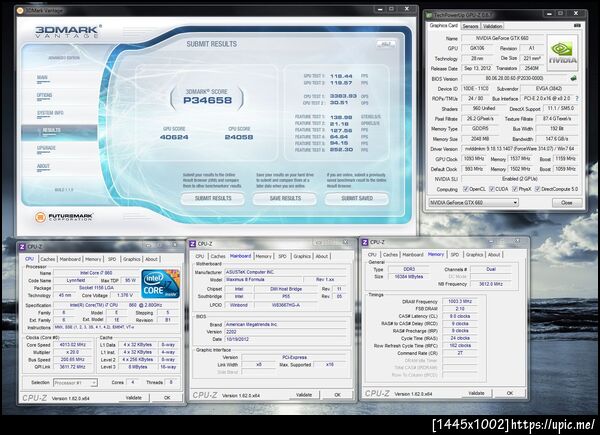Click the GPU-Z Name field NVIDIA GeForce GTX 660
This screenshot has width=600, height=435.
[x=502, y=38]
